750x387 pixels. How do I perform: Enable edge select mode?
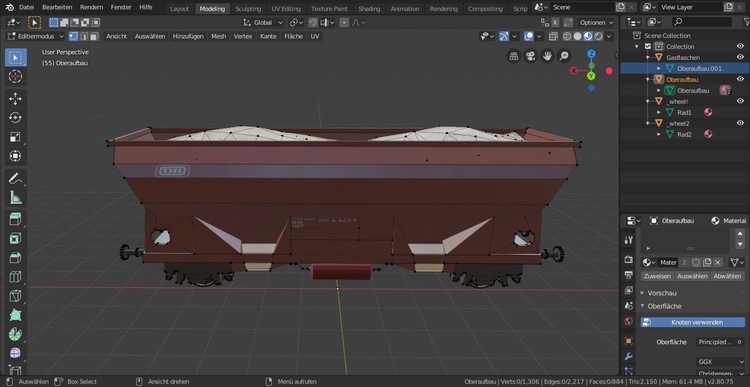tap(84, 36)
